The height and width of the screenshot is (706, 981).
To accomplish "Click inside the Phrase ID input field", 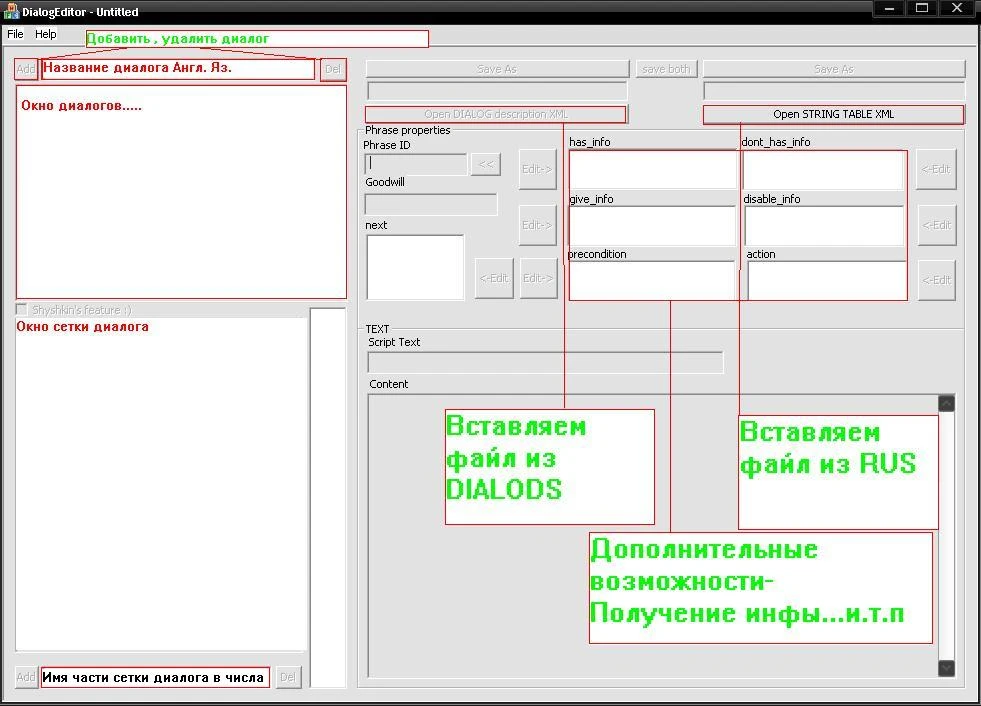I will pos(415,163).
